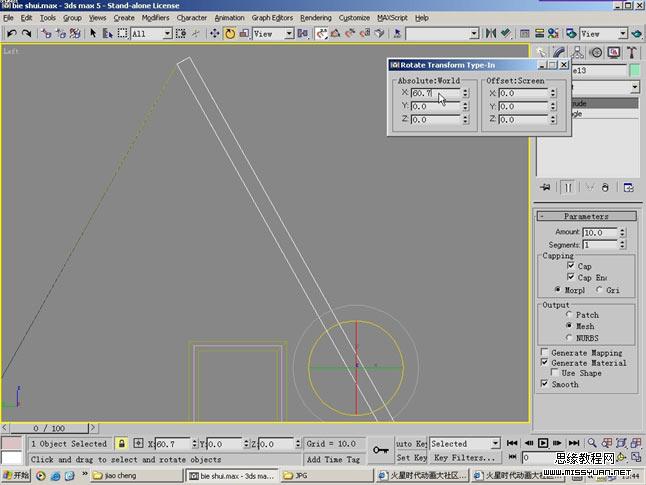
Task: Open the Rendering menu
Action: (316, 18)
